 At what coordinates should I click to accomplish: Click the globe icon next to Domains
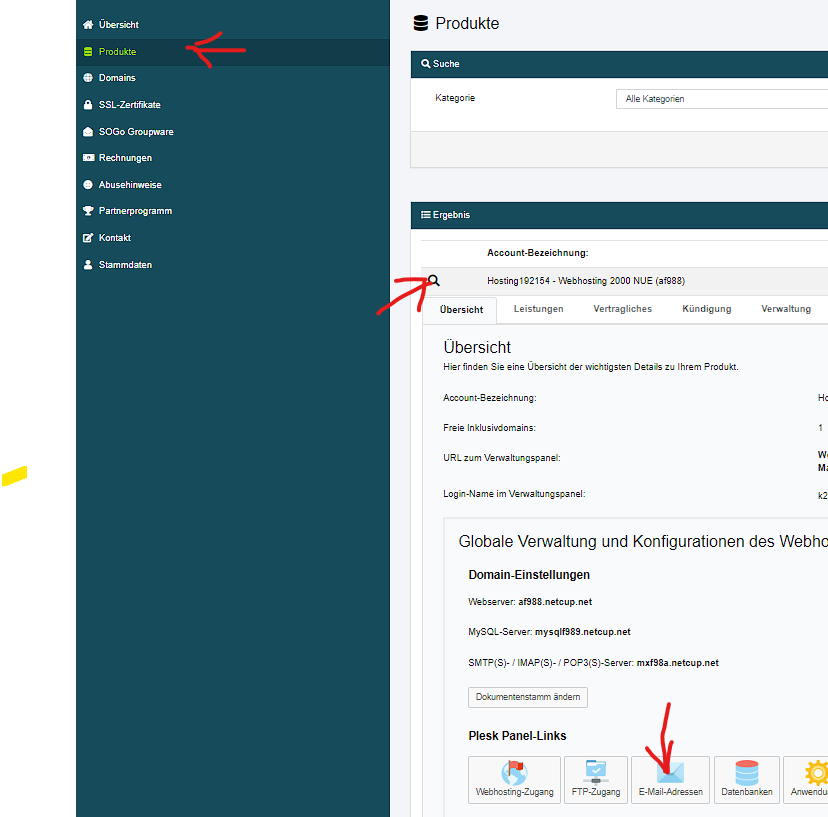click(88, 78)
